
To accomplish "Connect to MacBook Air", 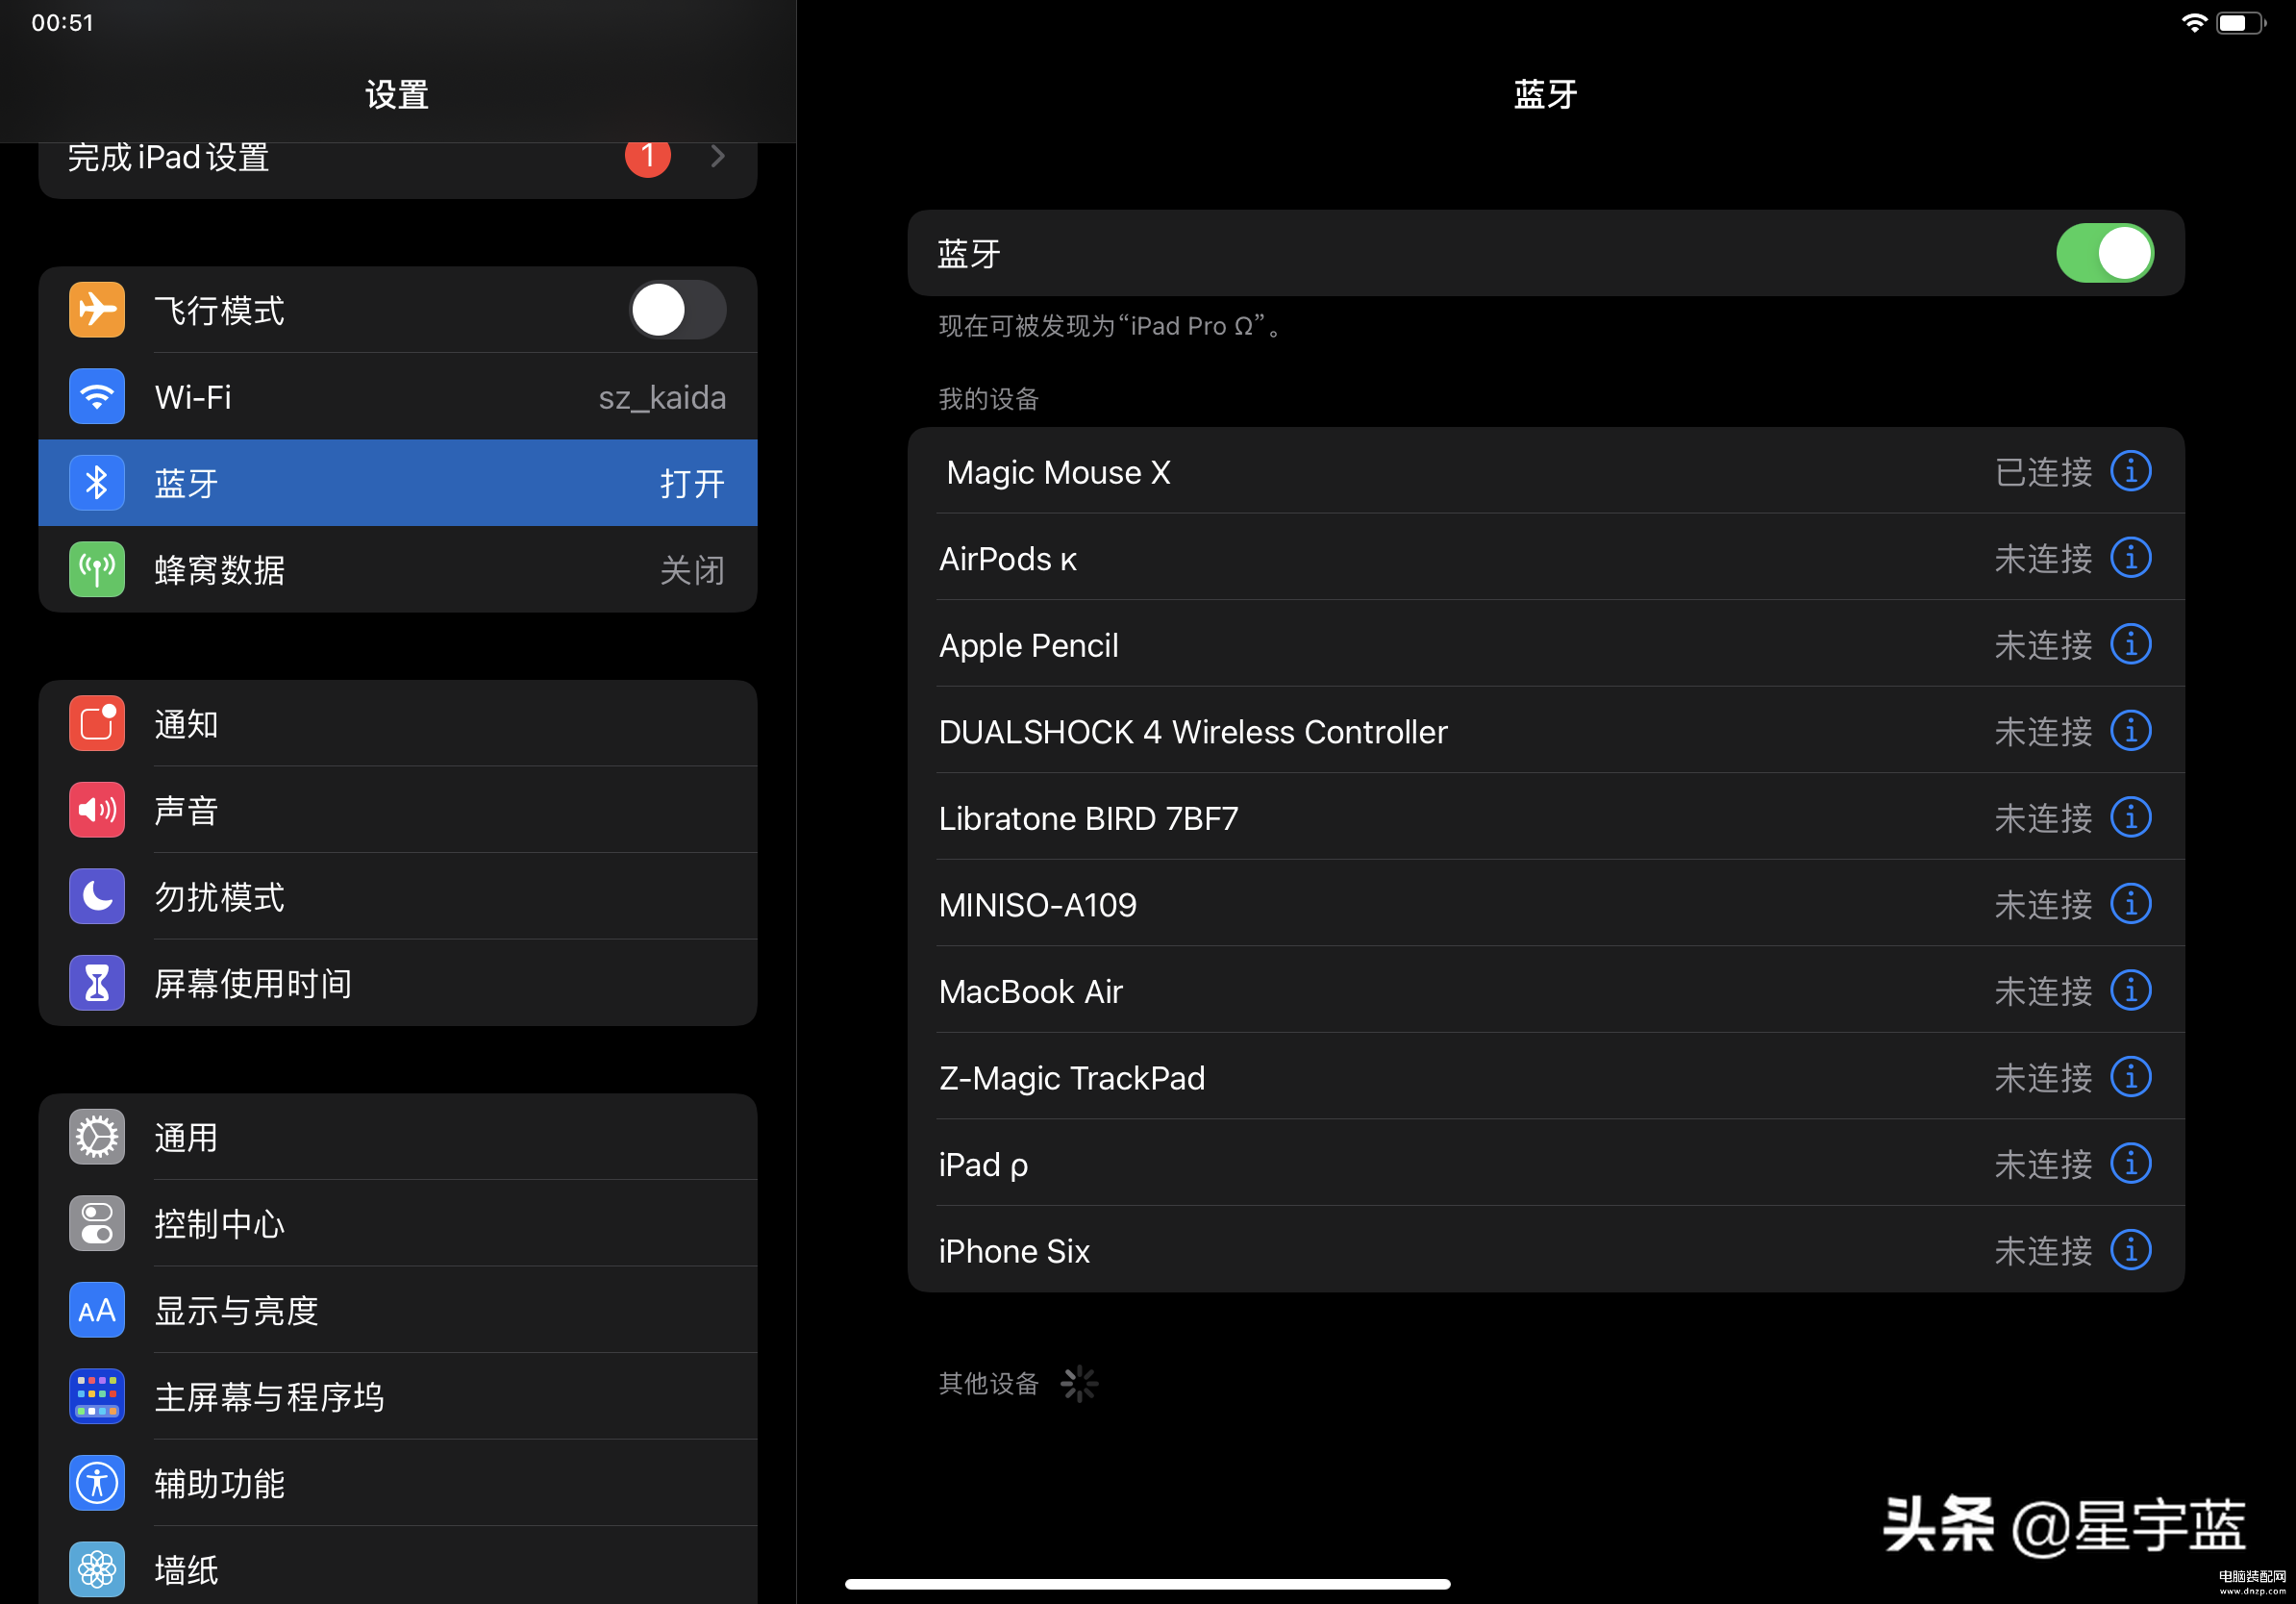I will click(1545, 990).
